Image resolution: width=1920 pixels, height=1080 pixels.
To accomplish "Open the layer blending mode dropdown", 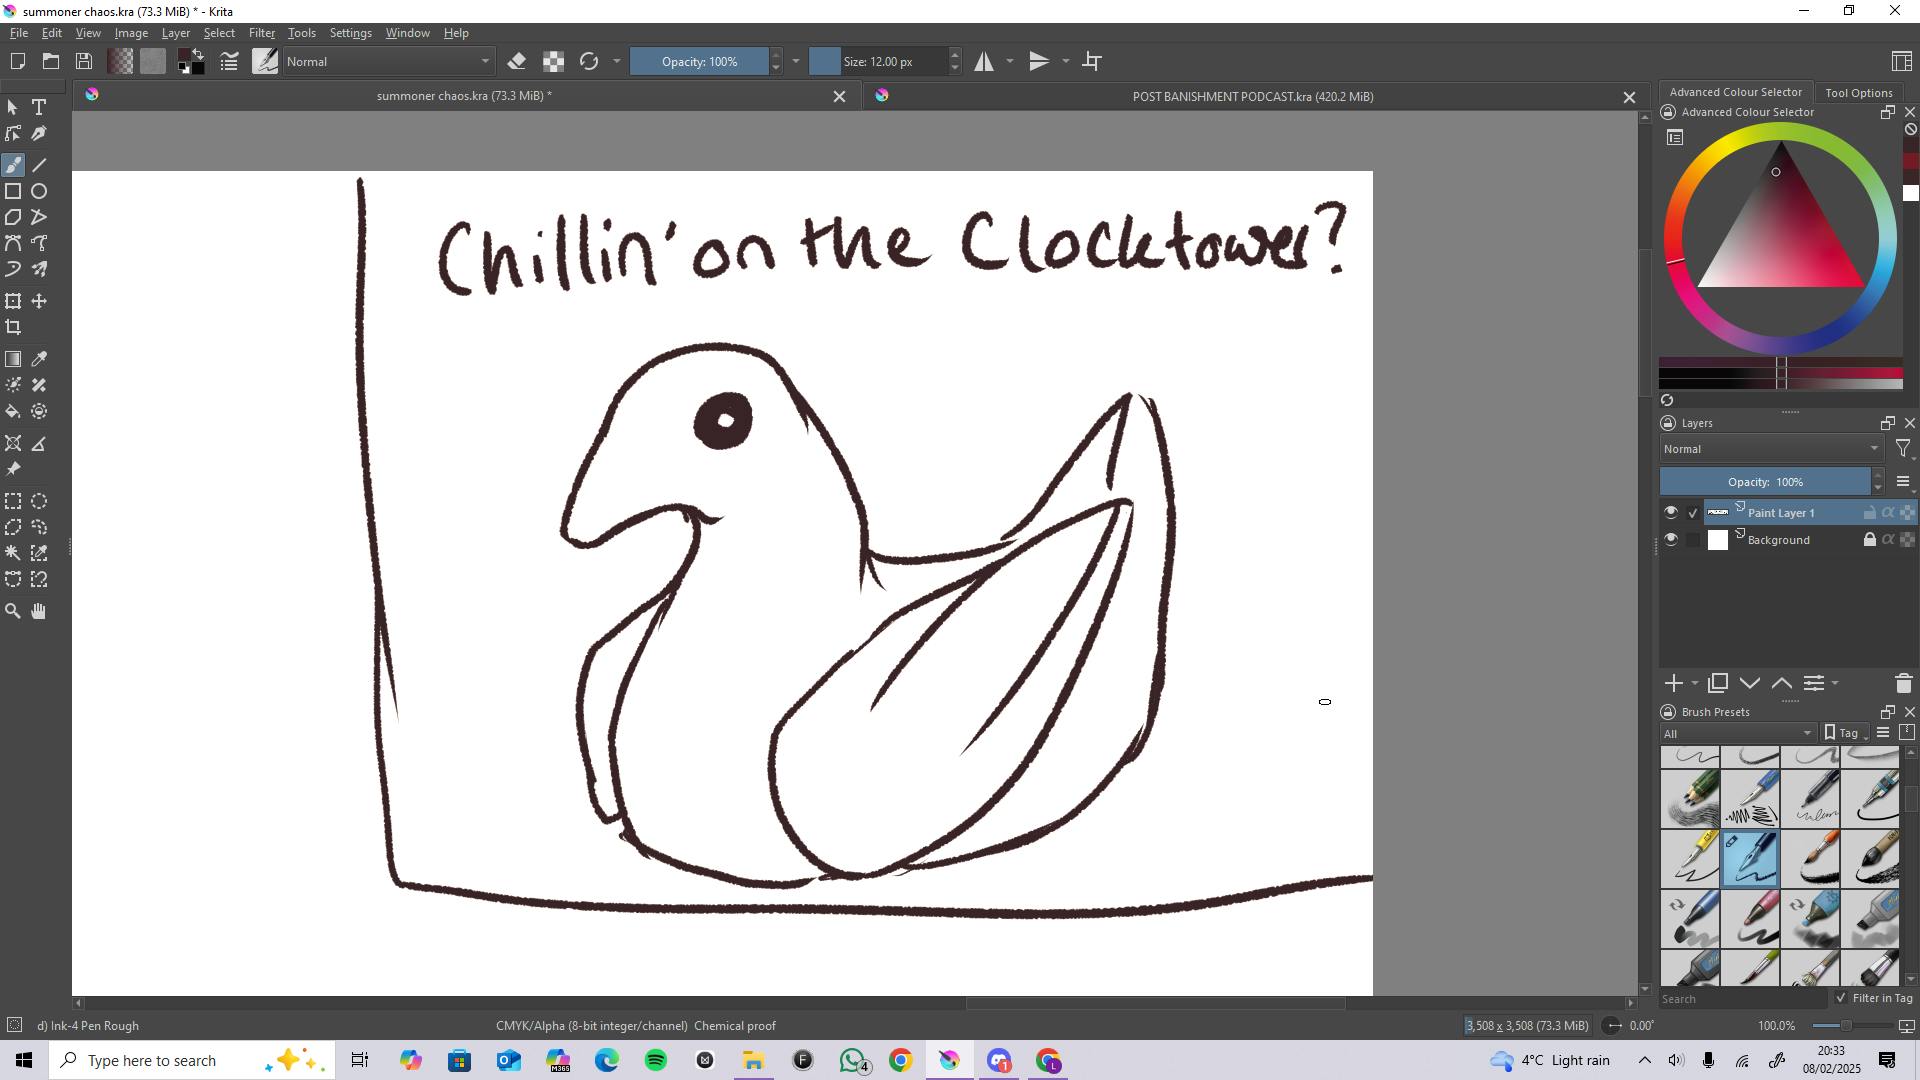I will 1770,449.
